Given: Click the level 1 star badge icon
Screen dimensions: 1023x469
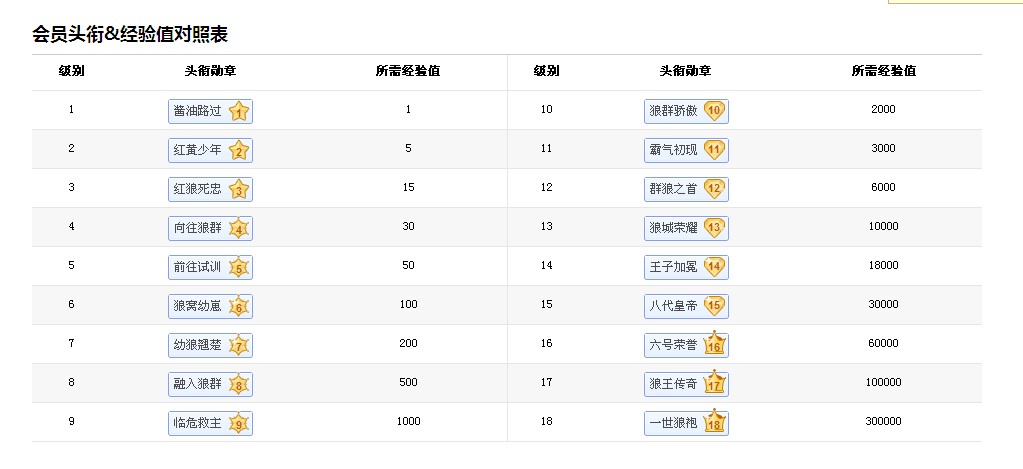Looking at the screenshot, I should click(239, 112).
